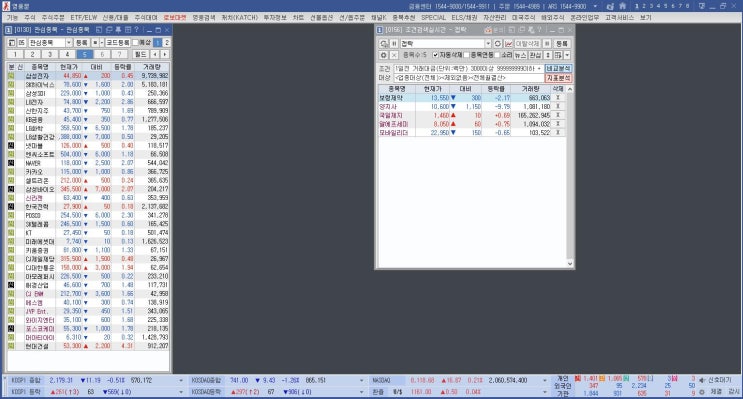This screenshot has width=743, height=399.
Task: Click the help icon in 관심종목 window title
Action: 136,30
